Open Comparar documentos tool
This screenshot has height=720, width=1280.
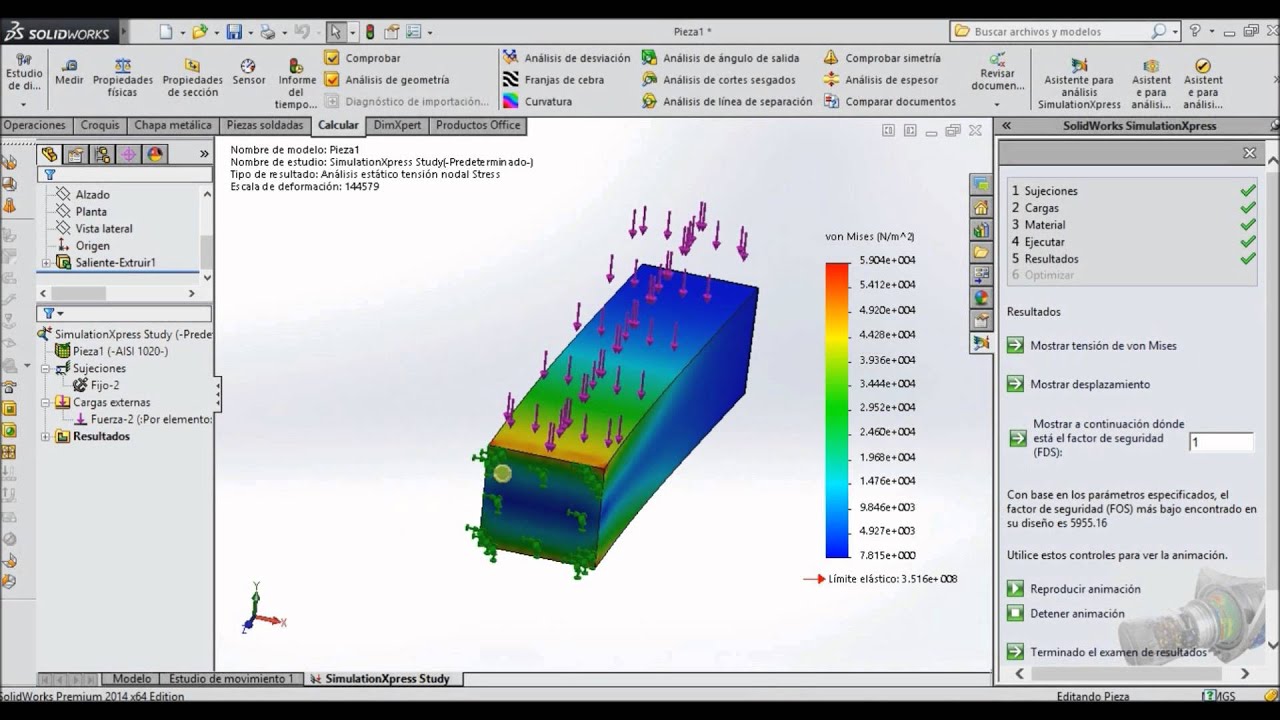coord(890,101)
